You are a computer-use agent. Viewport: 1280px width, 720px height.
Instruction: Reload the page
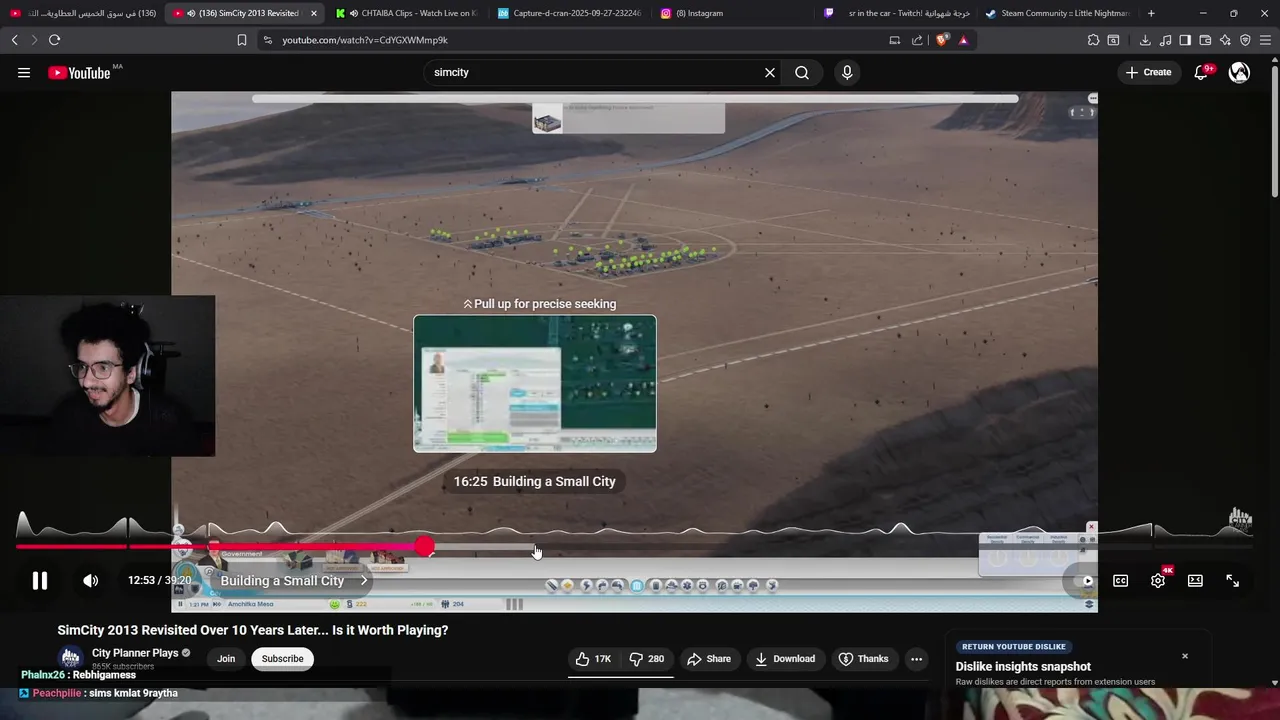[x=54, y=40]
